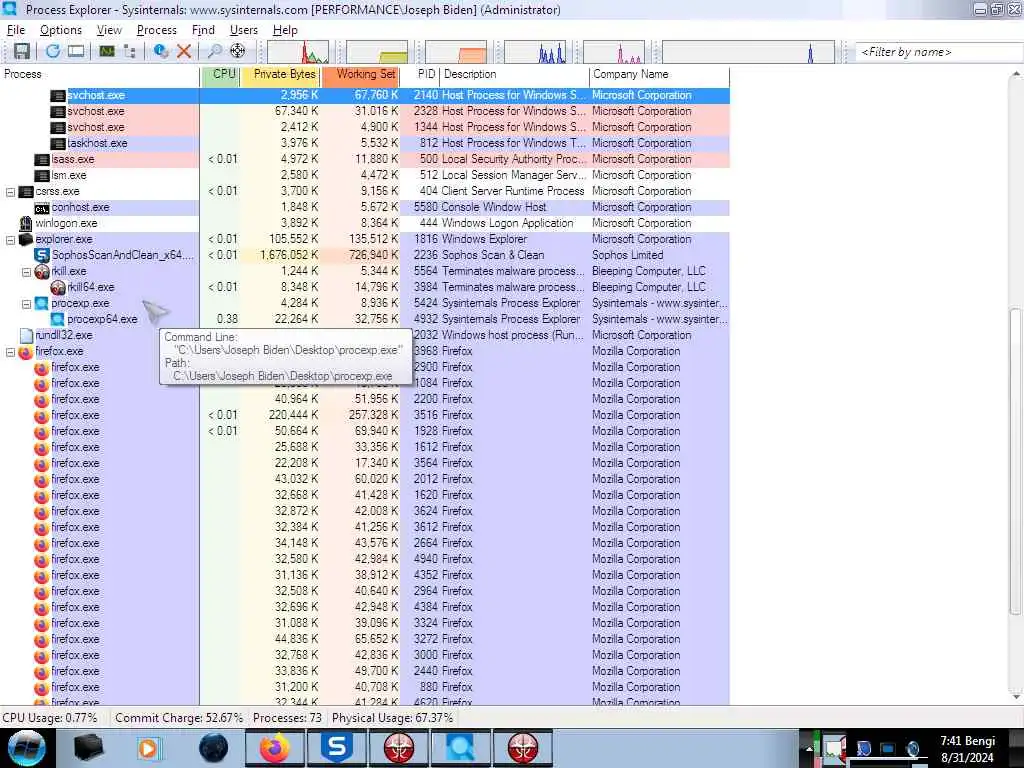The width and height of the screenshot is (1024, 768).
Task: Open the CPU usage mini graph in the toolbar
Action: click(298, 52)
